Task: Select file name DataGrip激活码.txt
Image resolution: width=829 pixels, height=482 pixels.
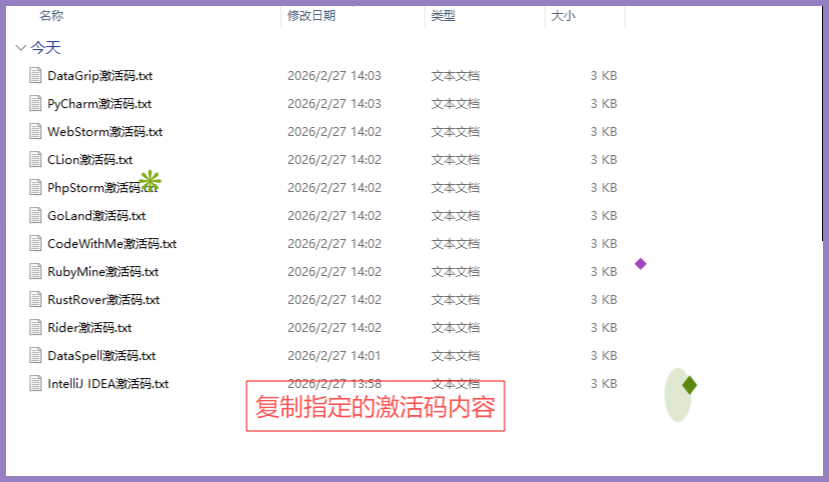Action: tap(100, 76)
